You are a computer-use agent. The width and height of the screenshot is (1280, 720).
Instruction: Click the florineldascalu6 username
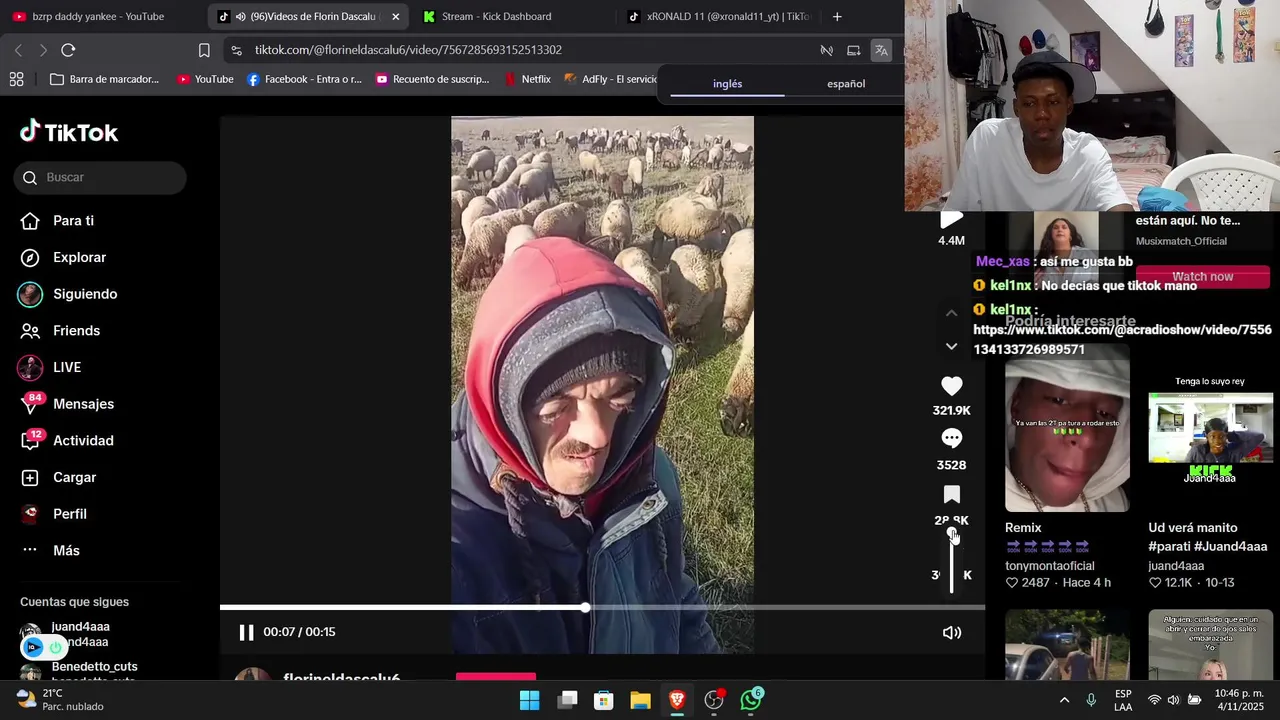click(341, 677)
